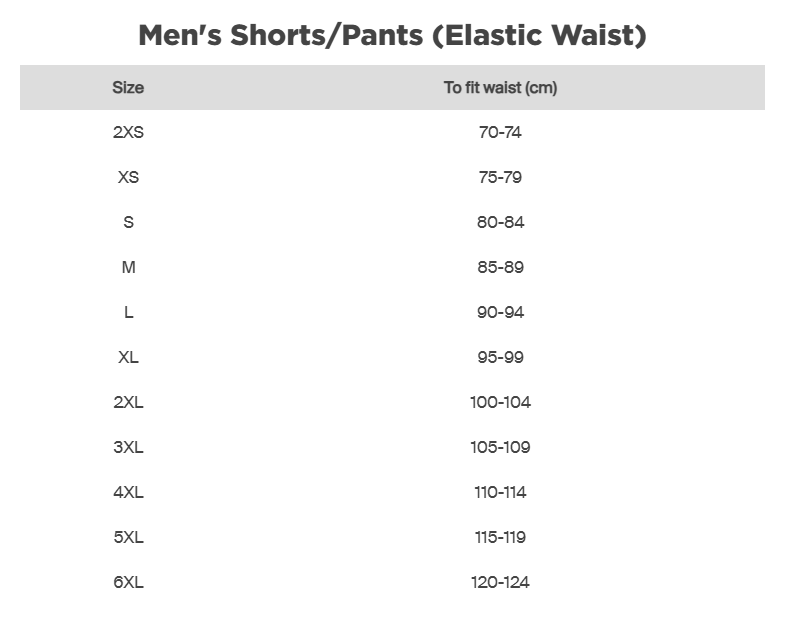Click the 6XL size label
790x622 pixels.
(x=128, y=582)
